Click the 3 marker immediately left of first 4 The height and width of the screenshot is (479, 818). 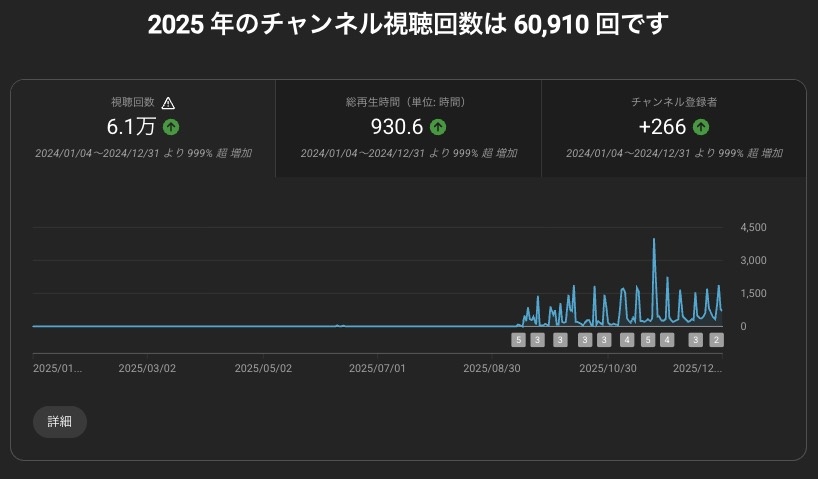click(605, 340)
